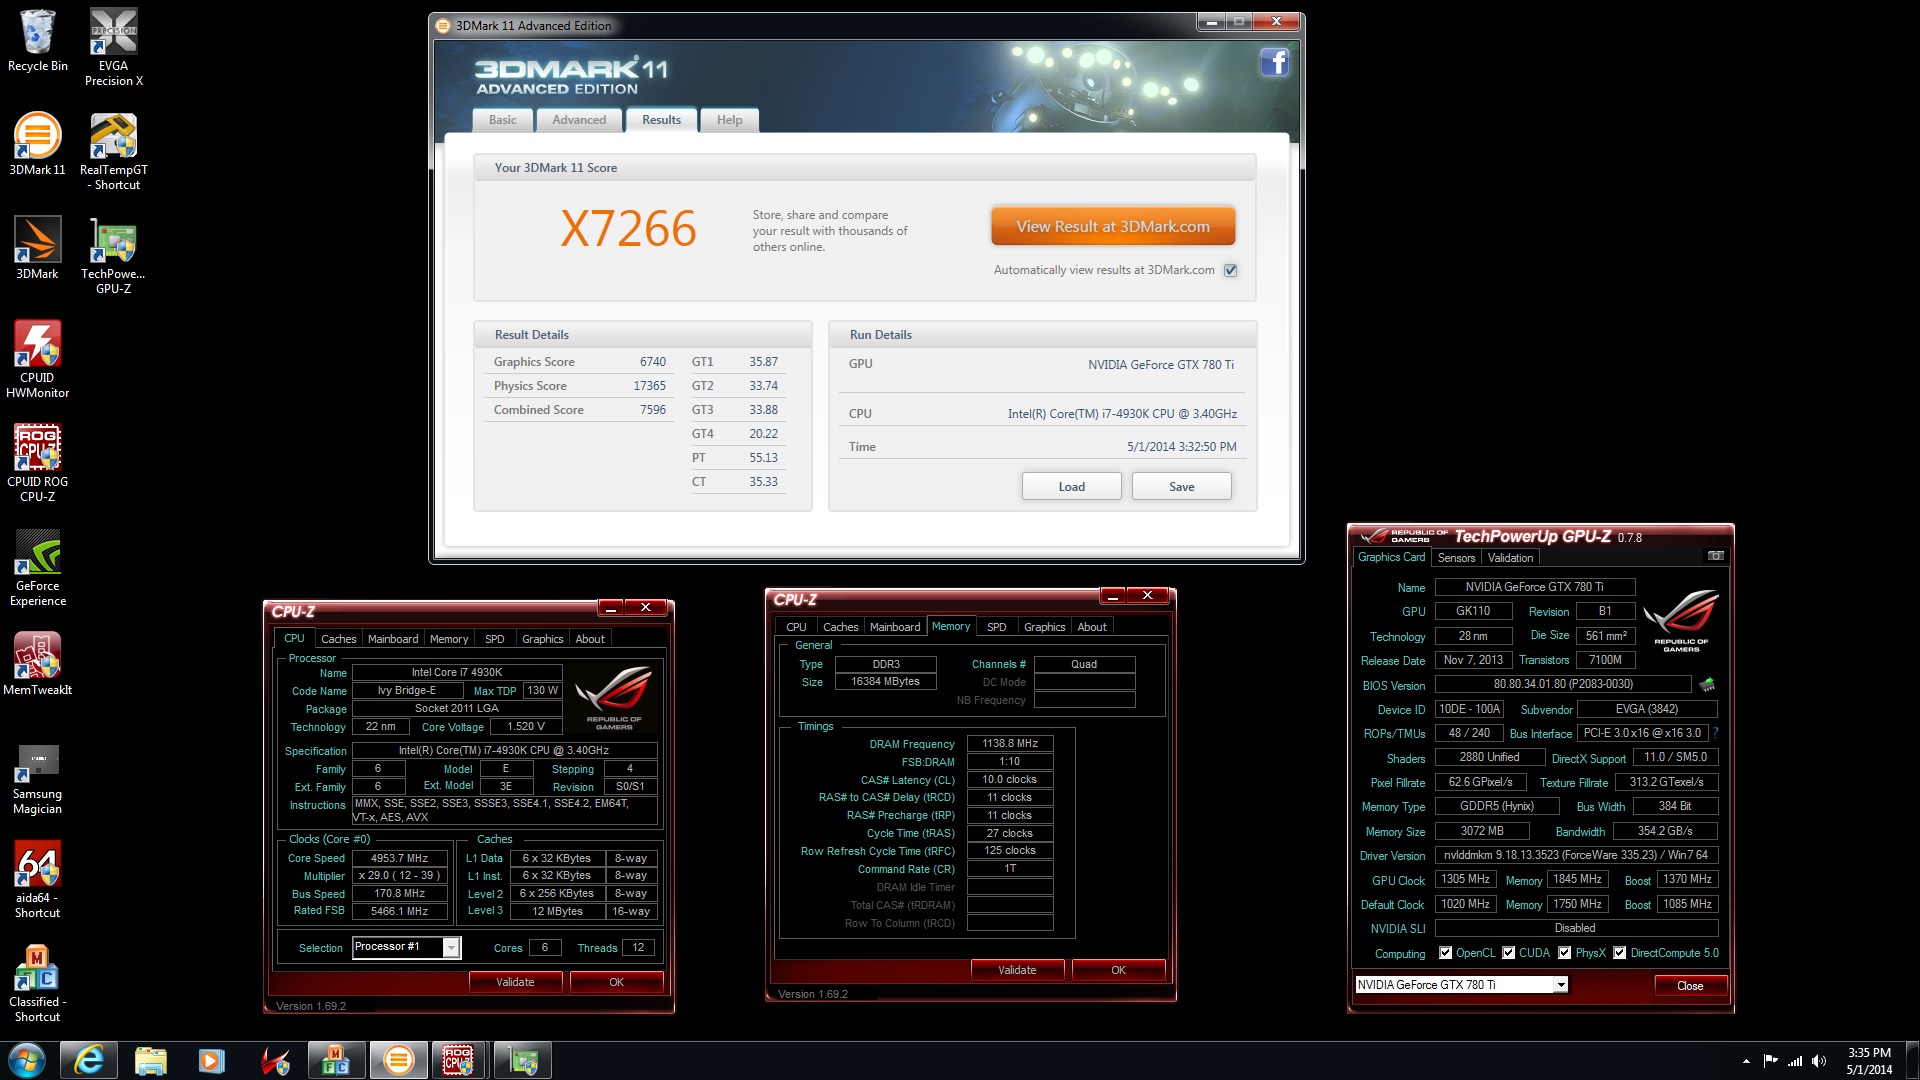Launch CPUID HWMonitor icon
Viewport: 1920px width, 1080px height.
(37, 359)
